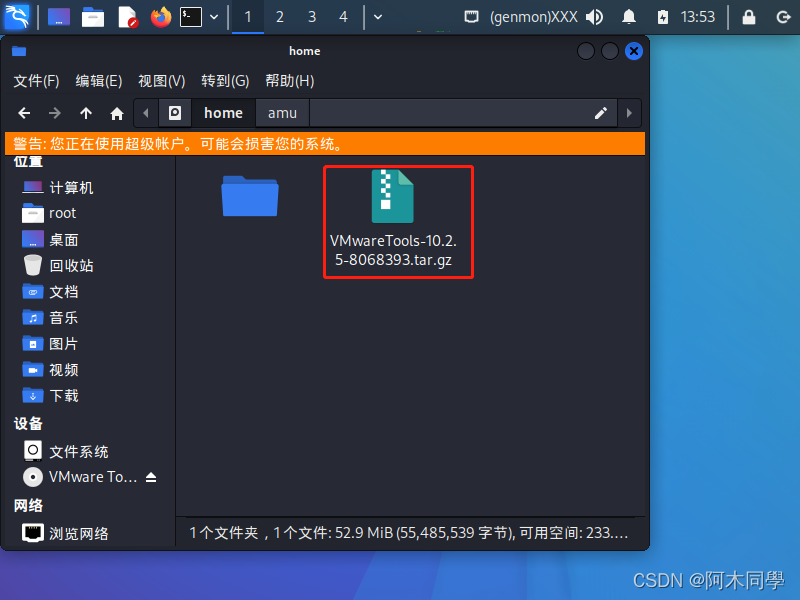Click the file manager window title icon
800x600 pixels.
coord(19,51)
